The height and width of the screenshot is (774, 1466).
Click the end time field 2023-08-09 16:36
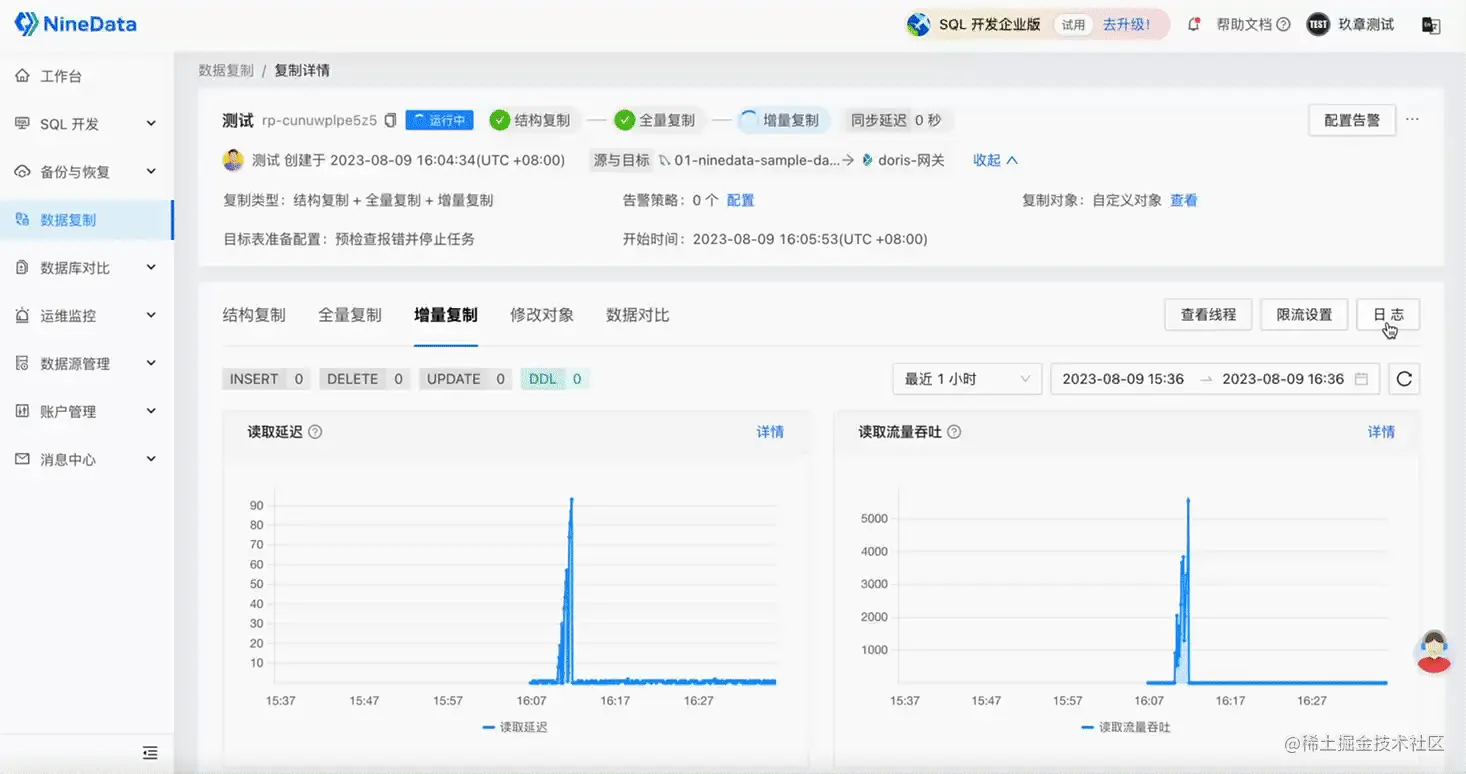(x=1283, y=379)
